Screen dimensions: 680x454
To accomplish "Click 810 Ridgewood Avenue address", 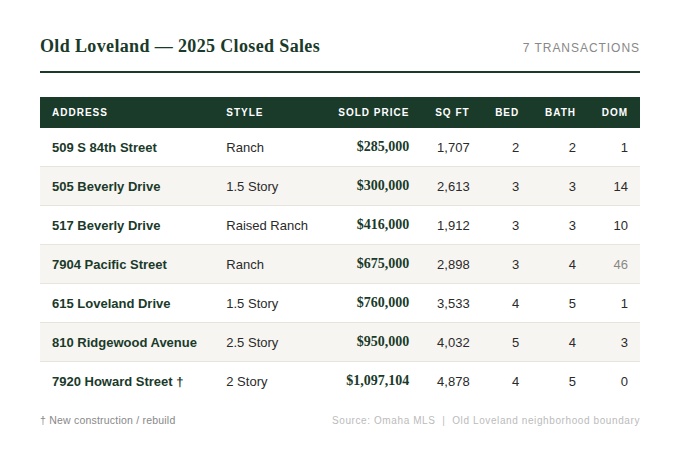I will pyautogui.click(x=124, y=343).
